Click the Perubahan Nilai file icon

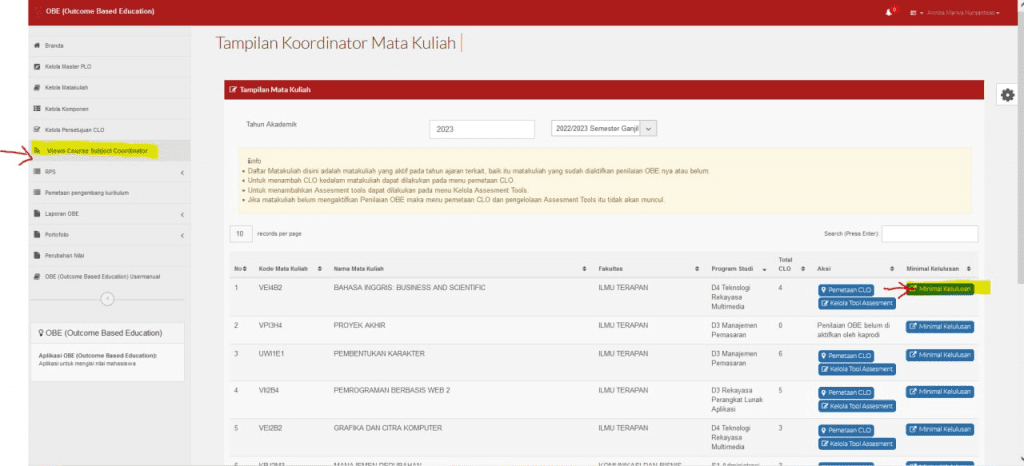coord(37,255)
